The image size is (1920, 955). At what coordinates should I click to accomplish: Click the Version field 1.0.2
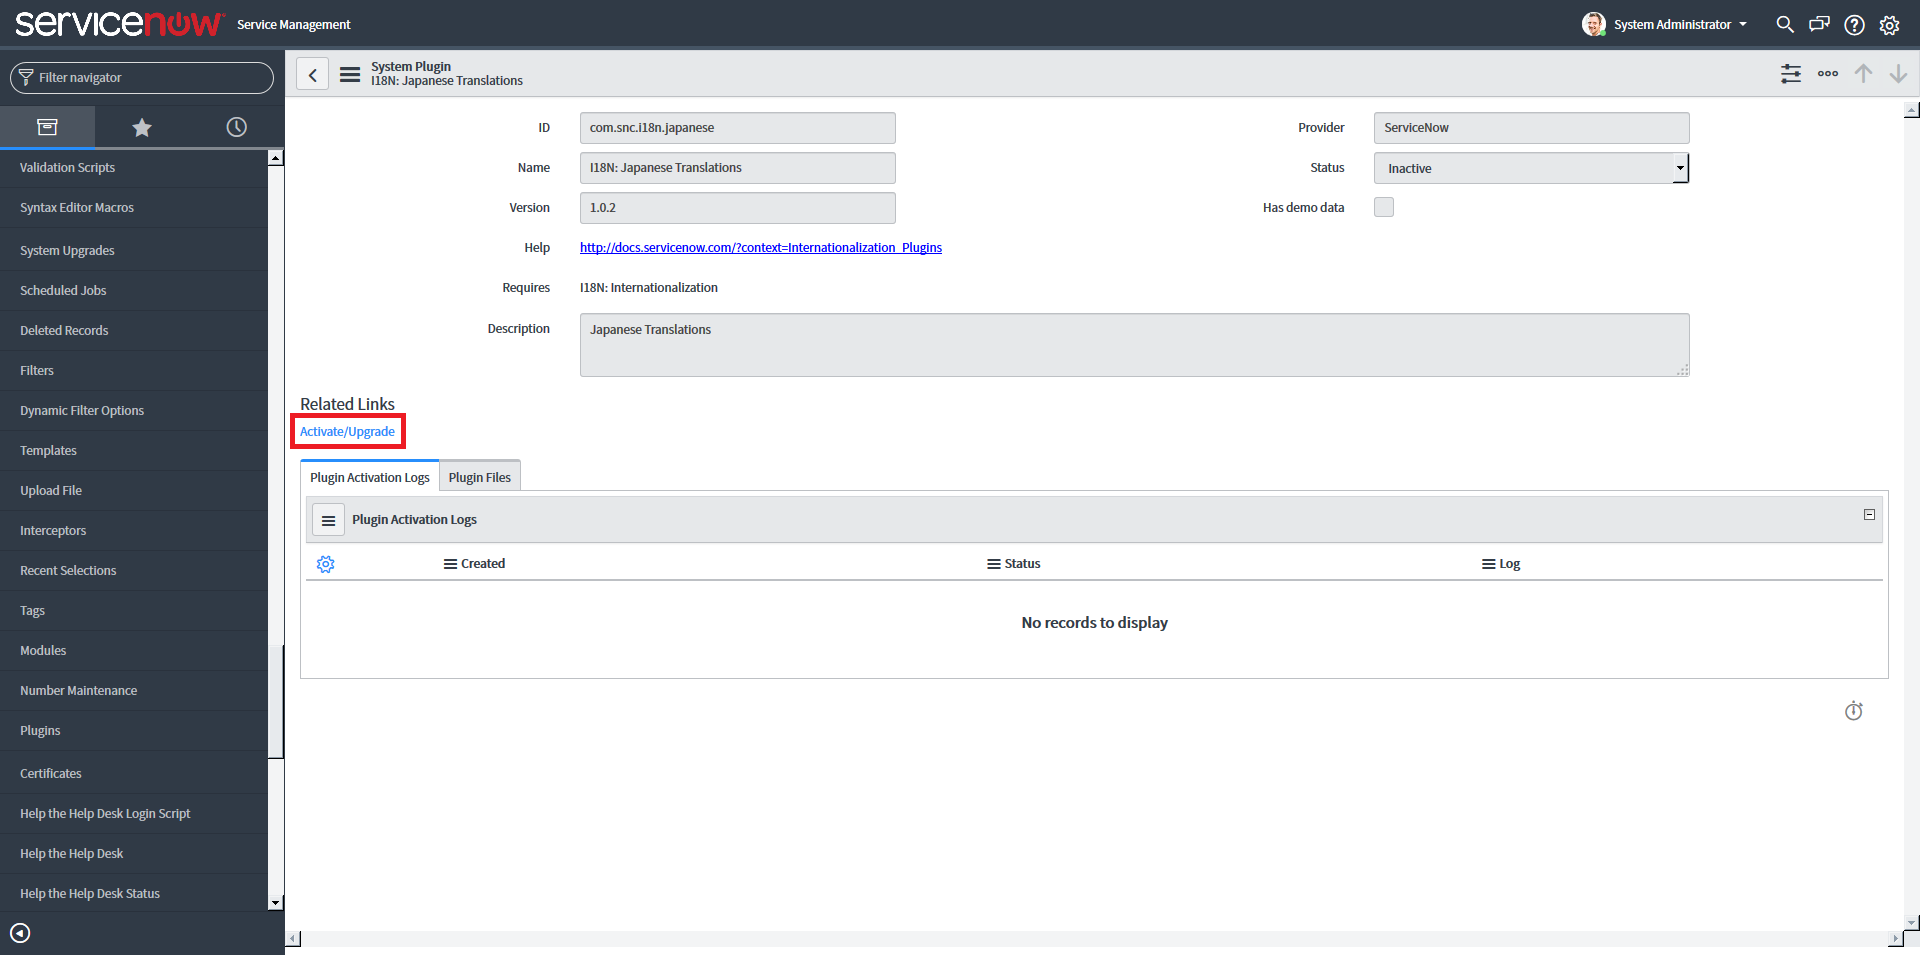coord(738,208)
